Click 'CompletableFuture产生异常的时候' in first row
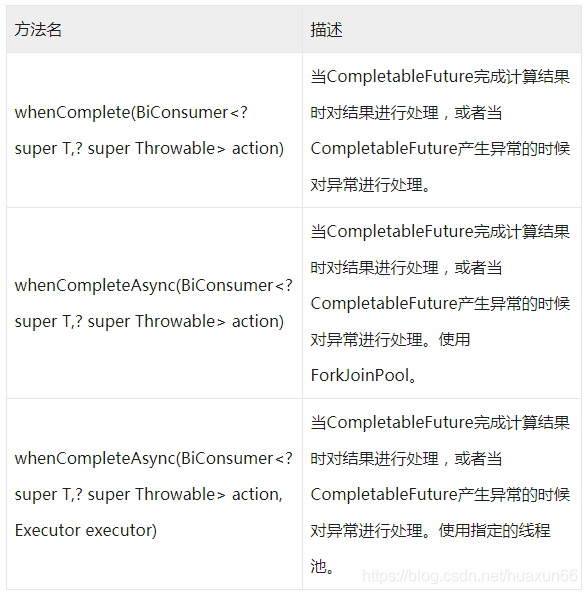Screen dimensions: 587x594 click(x=440, y=148)
